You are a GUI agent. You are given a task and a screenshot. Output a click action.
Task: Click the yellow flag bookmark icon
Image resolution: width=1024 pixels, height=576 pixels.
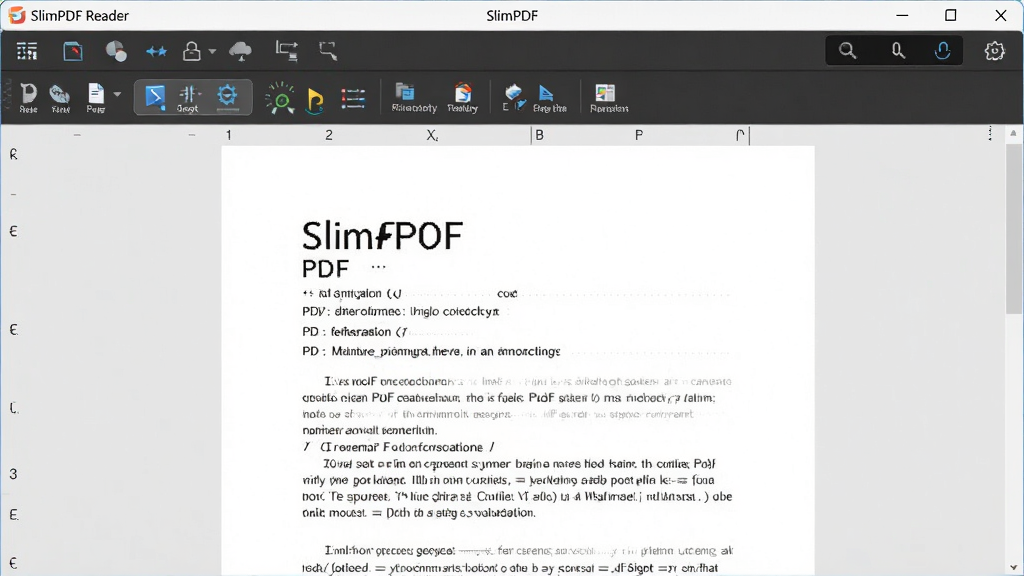click(315, 100)
